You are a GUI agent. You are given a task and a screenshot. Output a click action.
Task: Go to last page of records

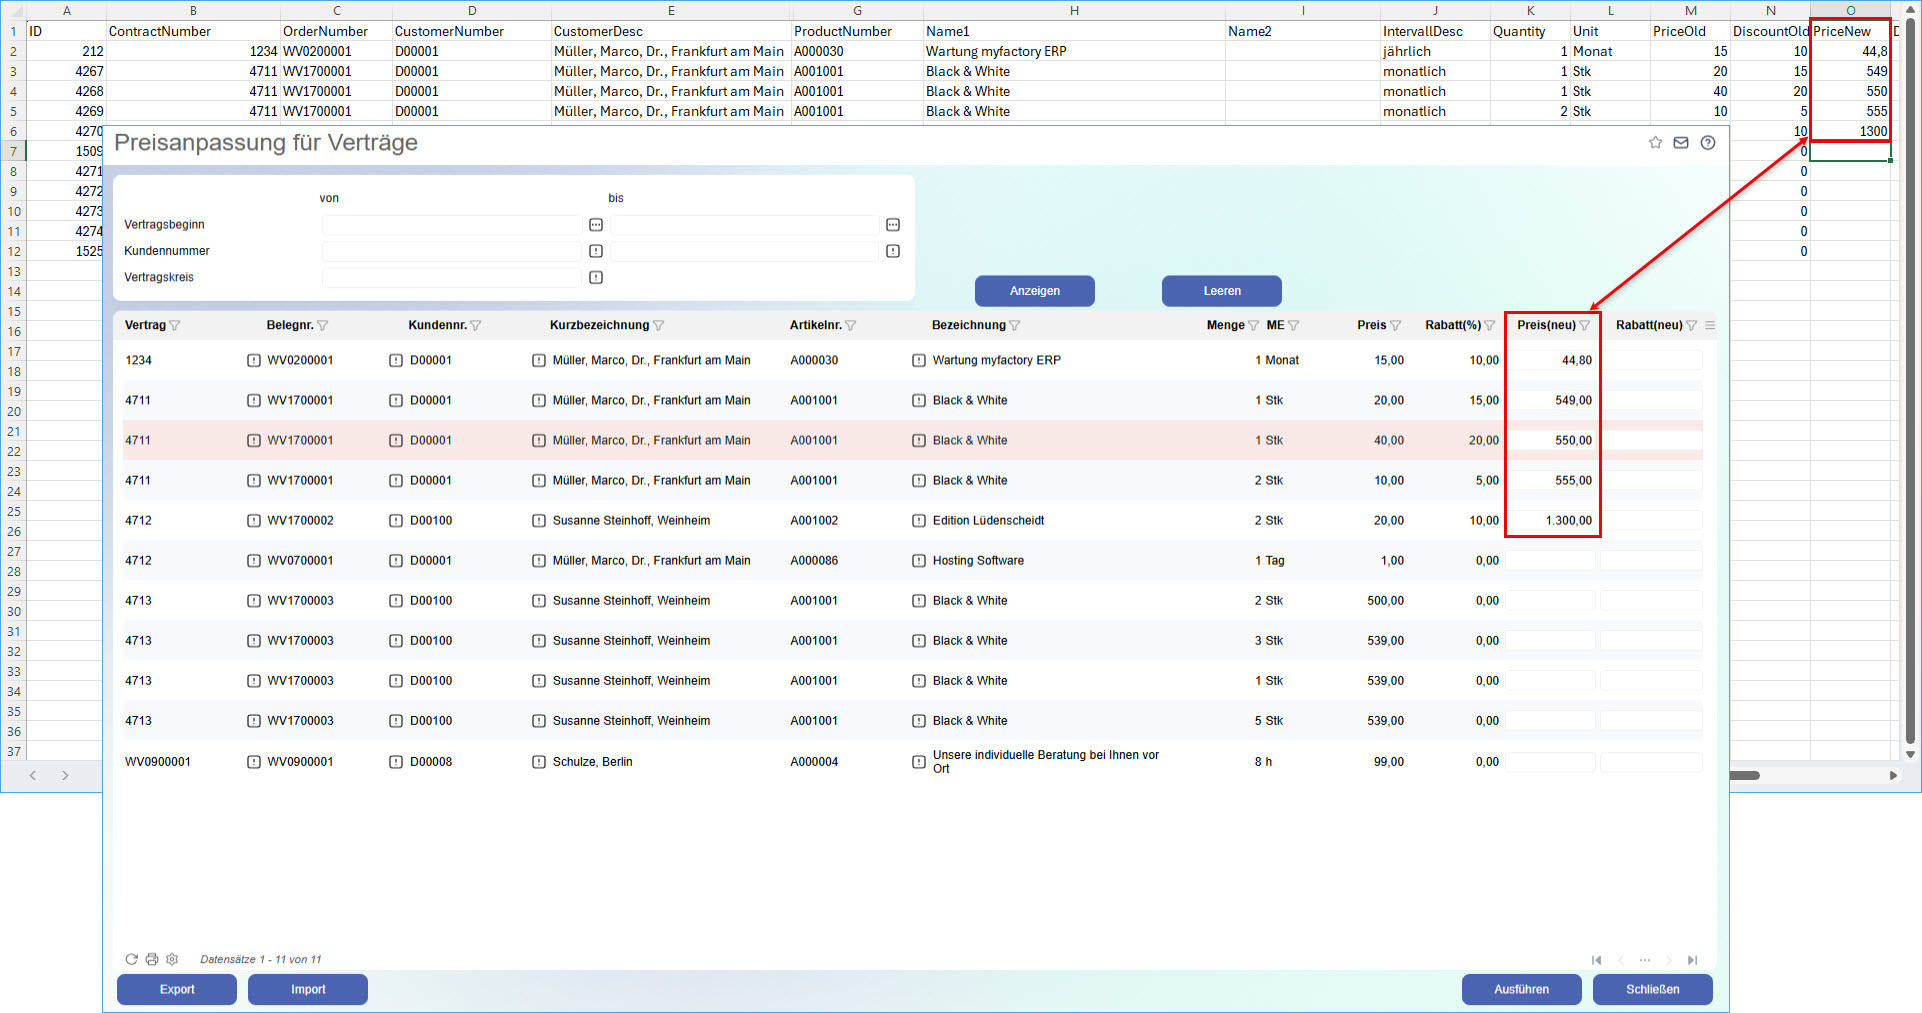1692,960
